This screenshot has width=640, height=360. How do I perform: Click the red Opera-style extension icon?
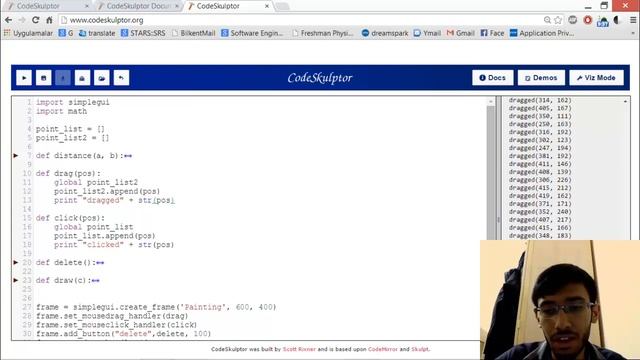click(588, 20)
